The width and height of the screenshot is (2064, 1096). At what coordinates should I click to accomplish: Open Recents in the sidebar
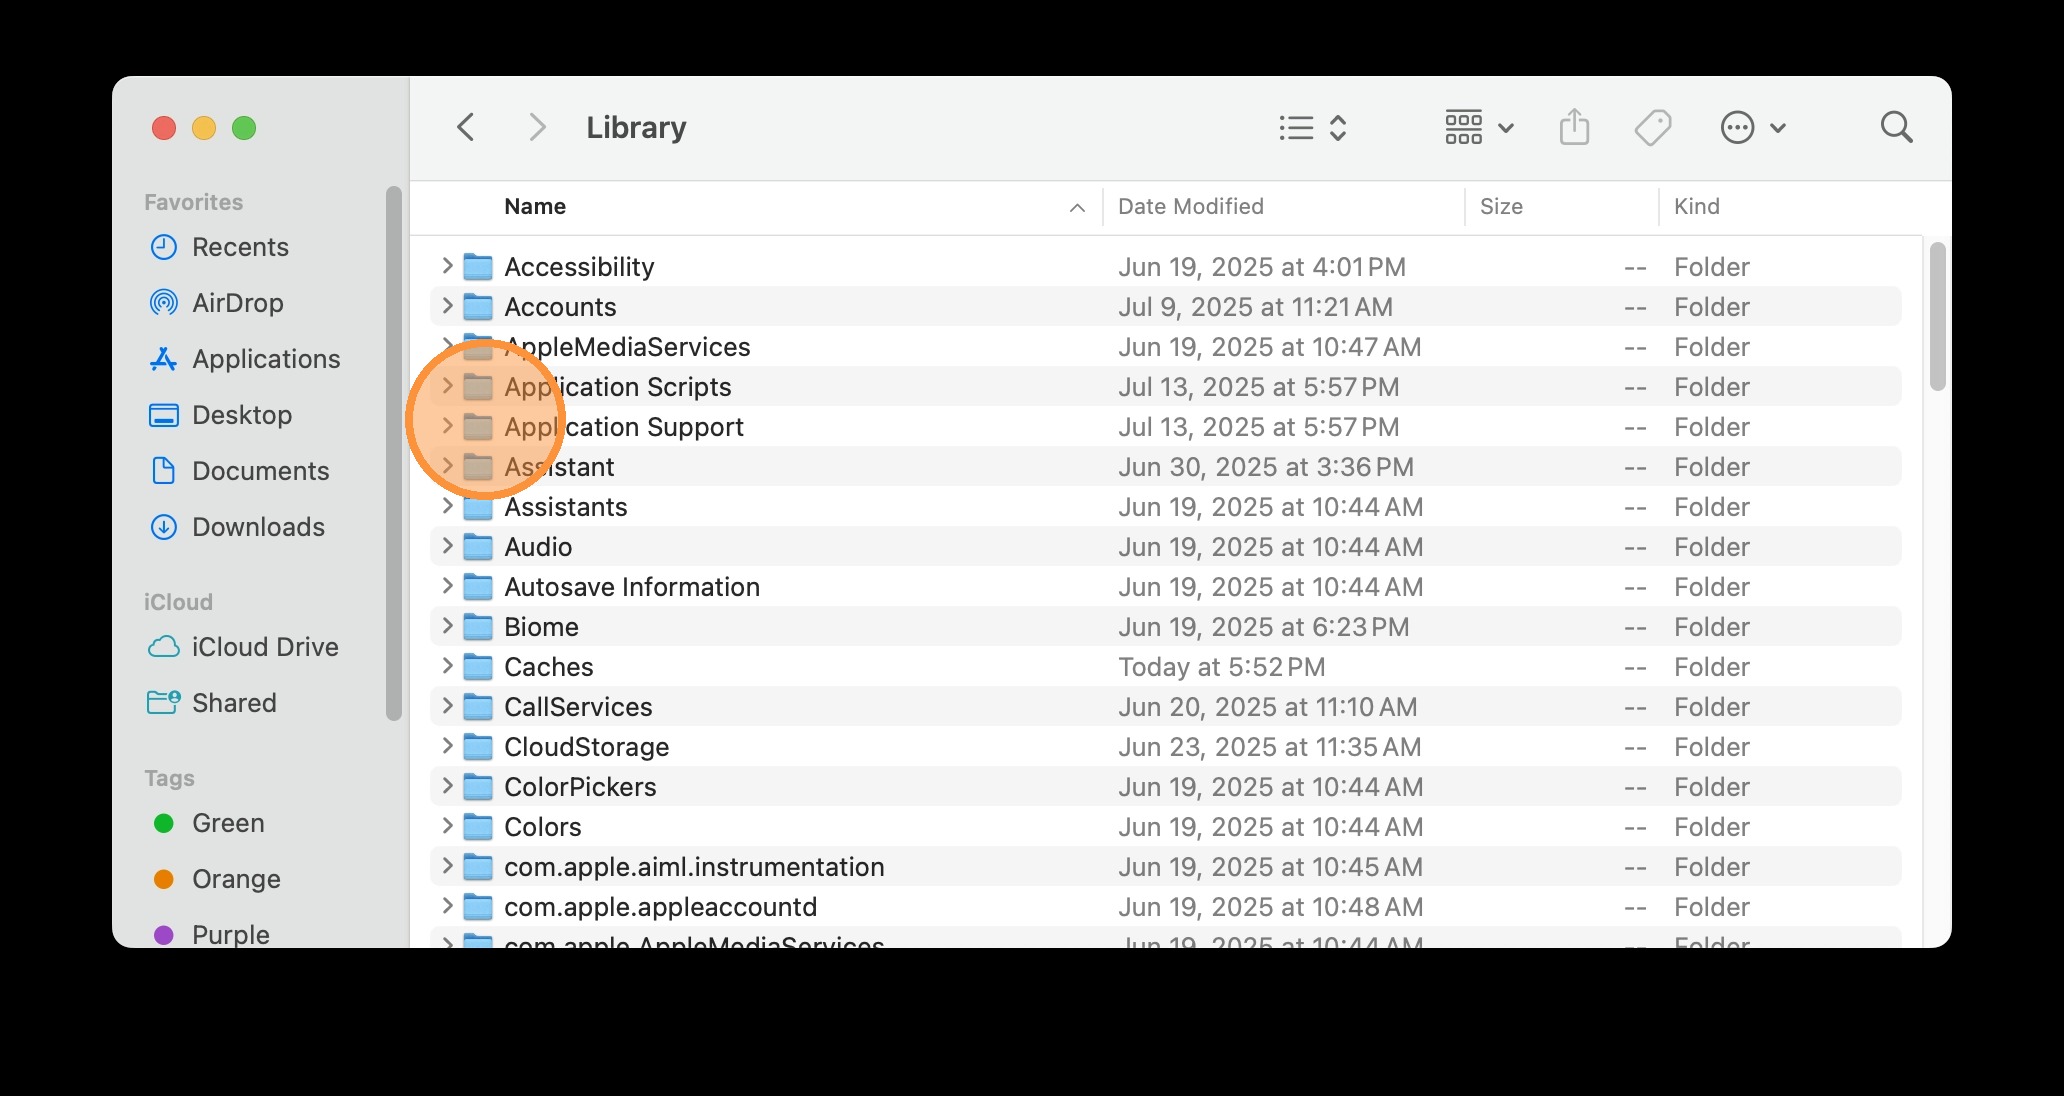(x=219, y=247)
